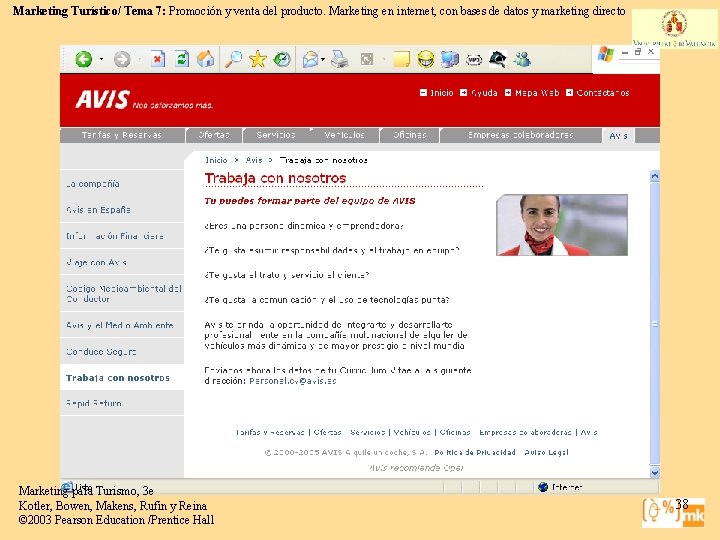Open History with green clock icon
720x540 pixels.
coord(281,59)
